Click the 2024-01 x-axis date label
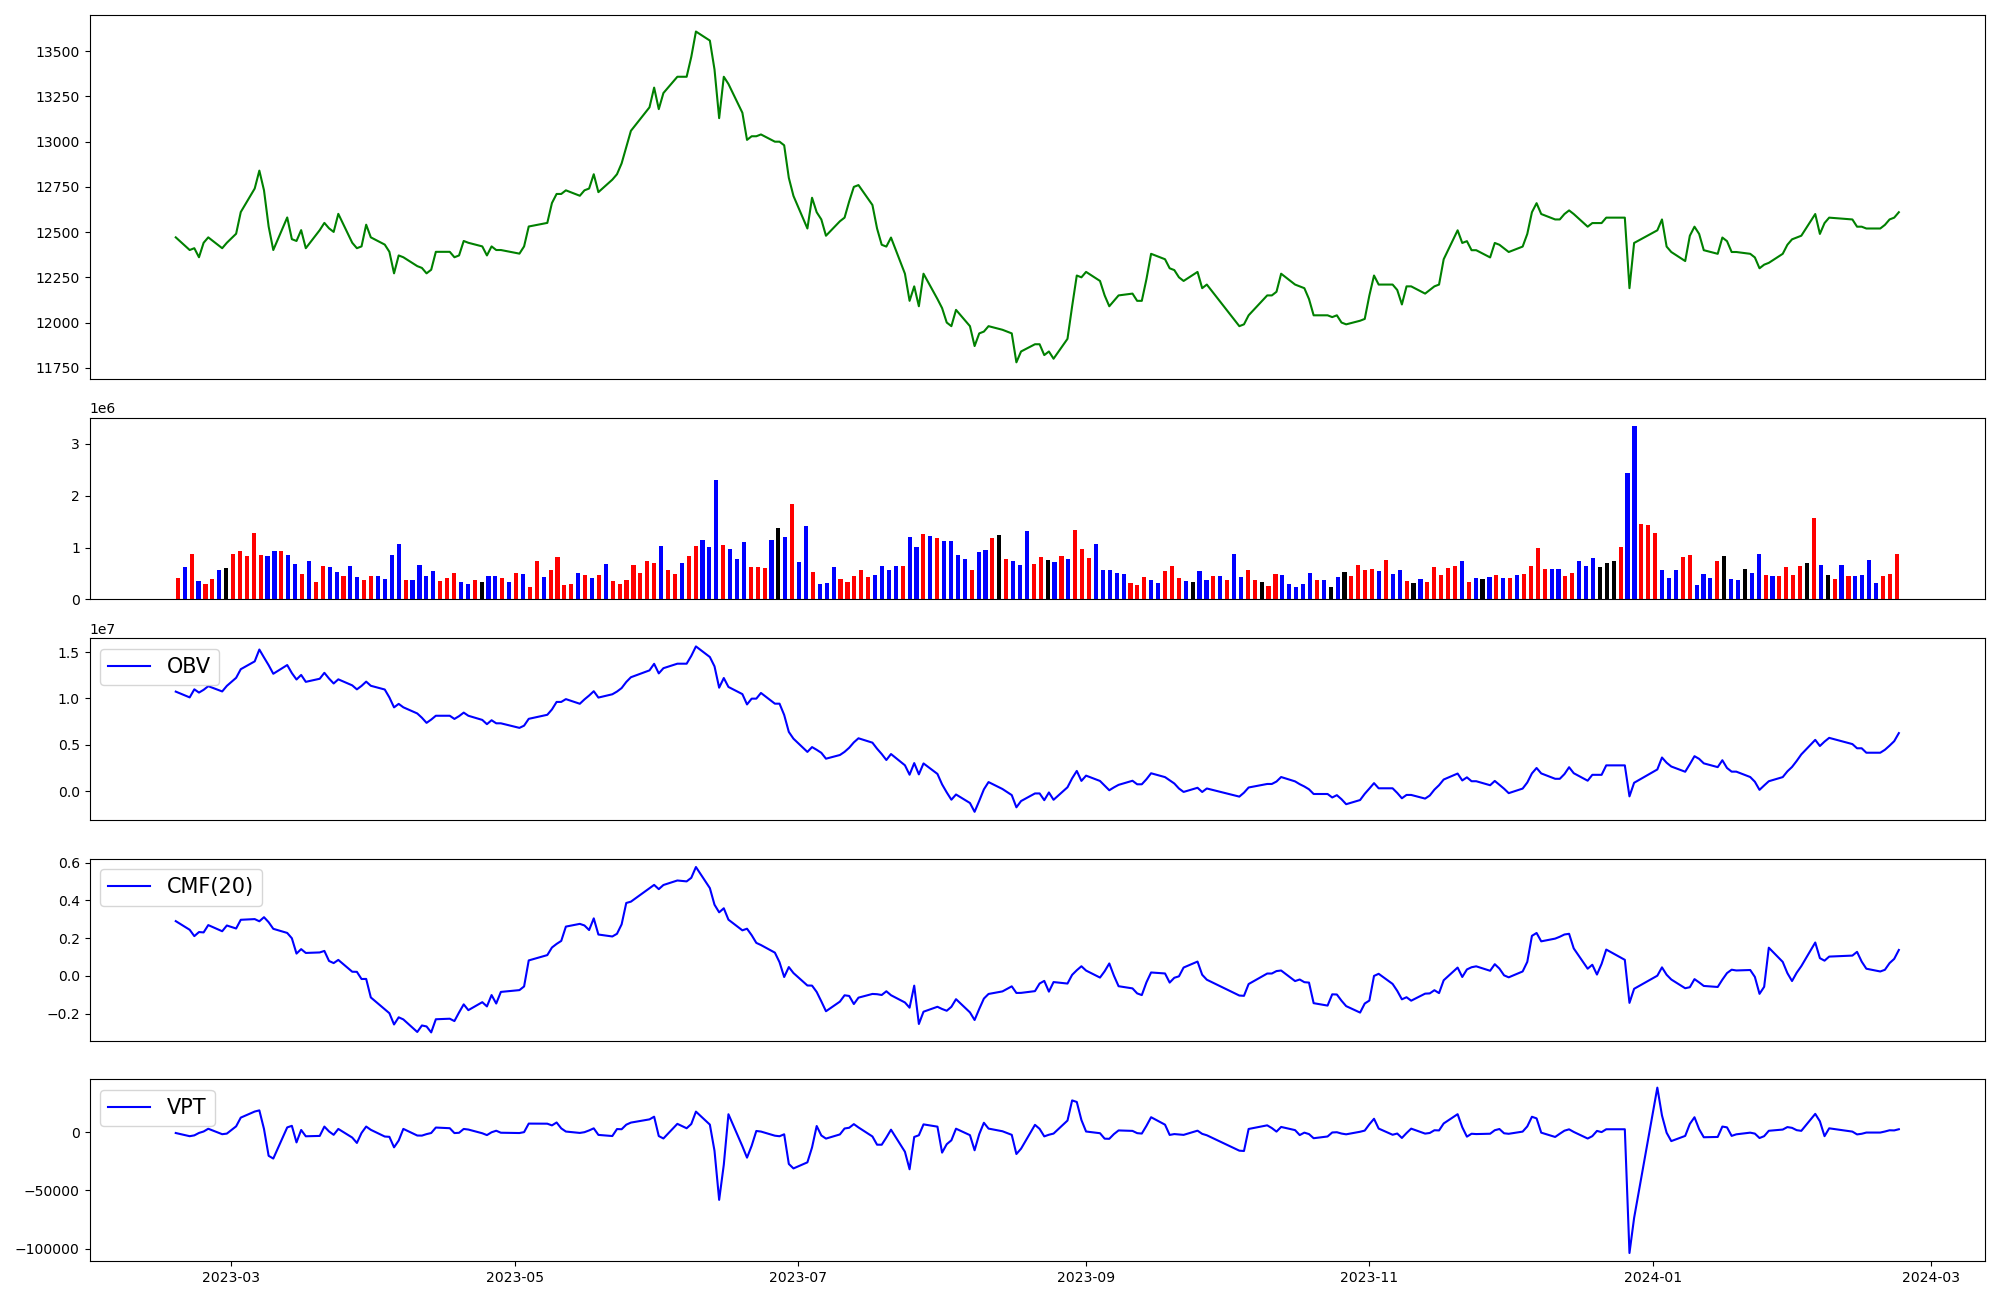Screen dimensions: 2000x1300 point(1653,1277)
